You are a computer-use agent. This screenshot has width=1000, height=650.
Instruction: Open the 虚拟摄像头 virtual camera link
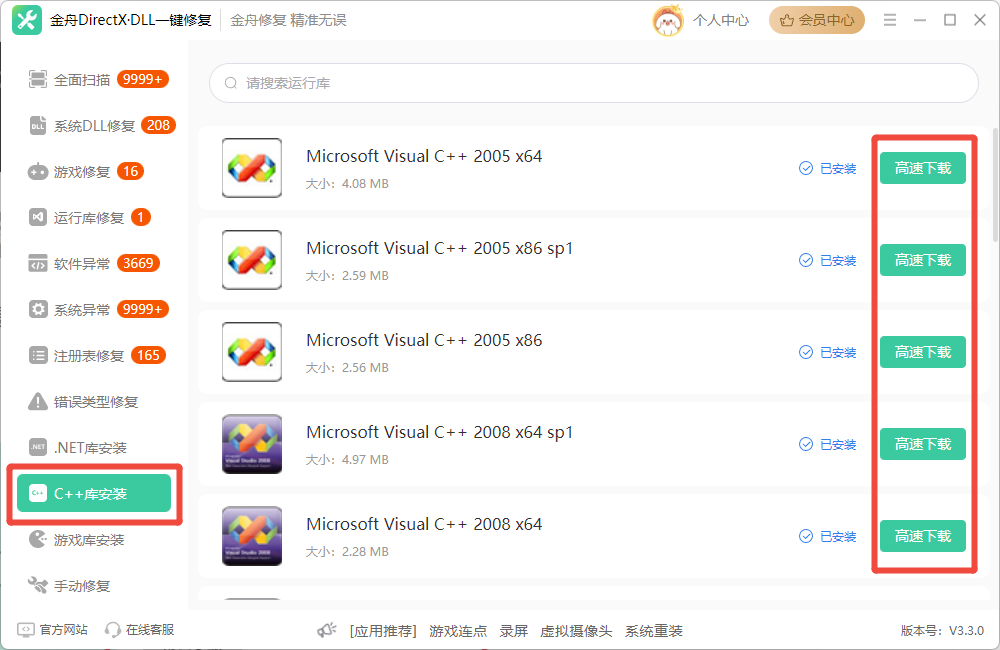click(576, 631)
